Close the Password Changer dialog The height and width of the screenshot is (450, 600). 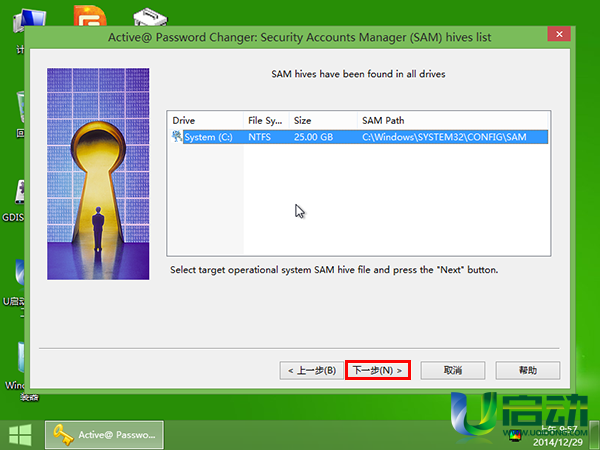tap(559, 34)
